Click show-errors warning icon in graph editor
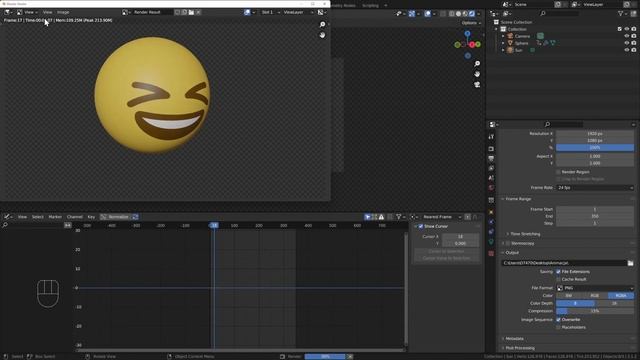Screen dimensions: 640x360 [381, 217]
